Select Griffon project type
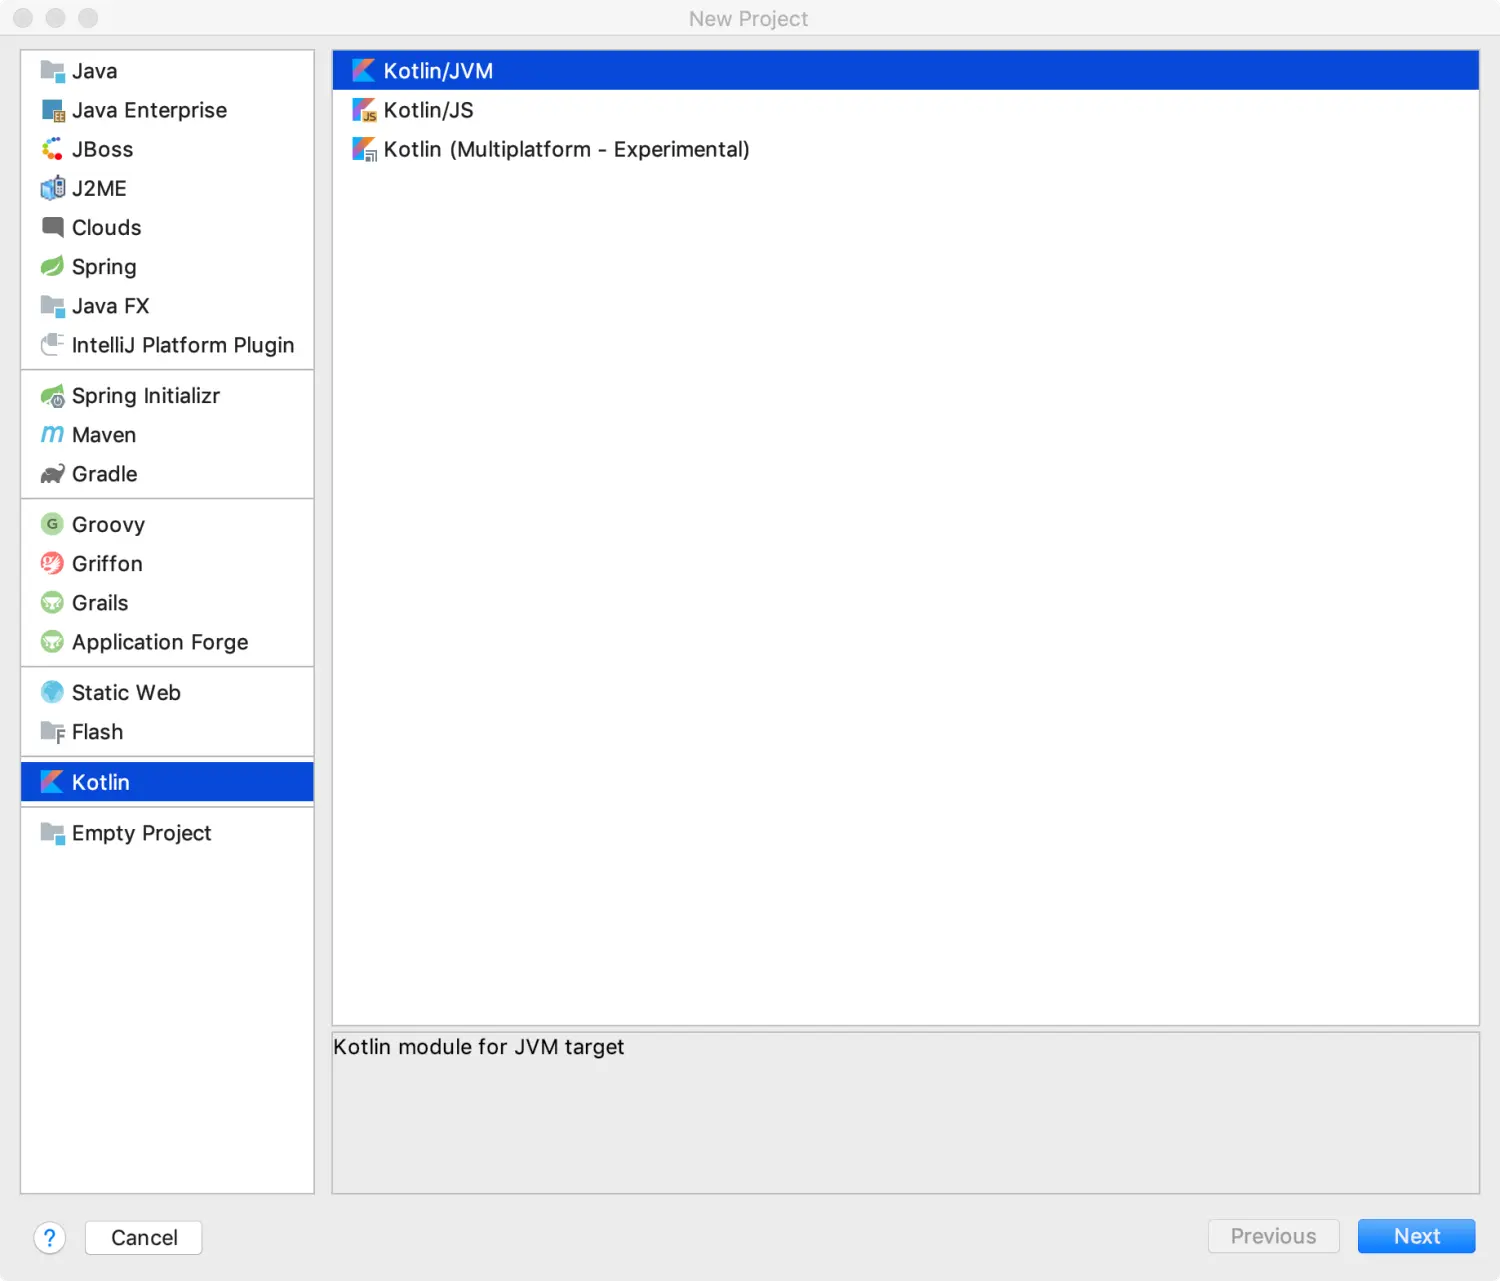This screenshot has height=1281, width=1500. coord(167,564)
